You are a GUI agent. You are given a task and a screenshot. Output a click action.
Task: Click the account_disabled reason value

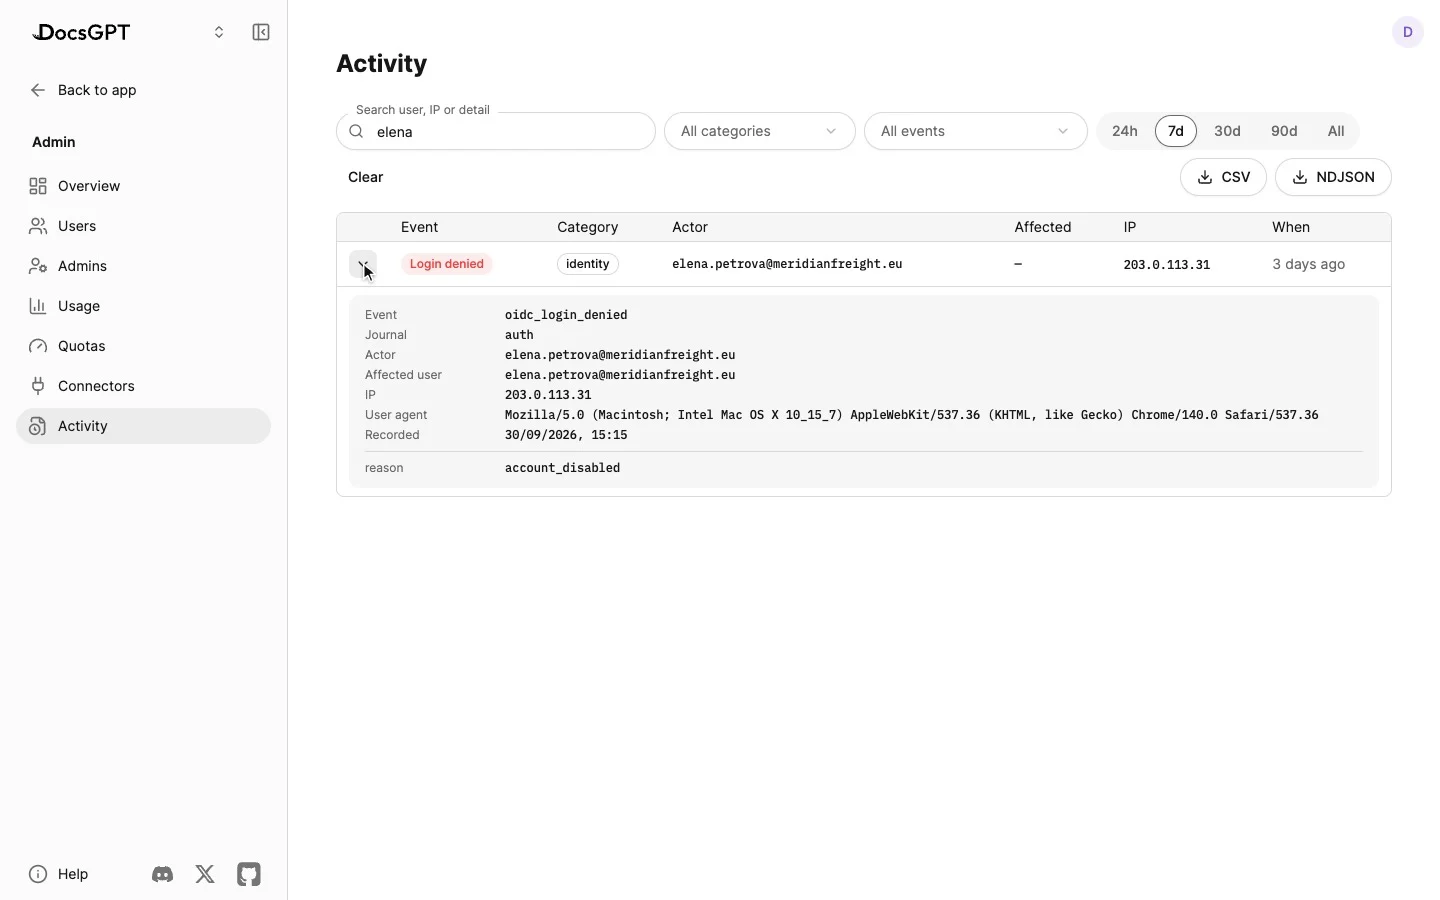click(x=562, y=468)
